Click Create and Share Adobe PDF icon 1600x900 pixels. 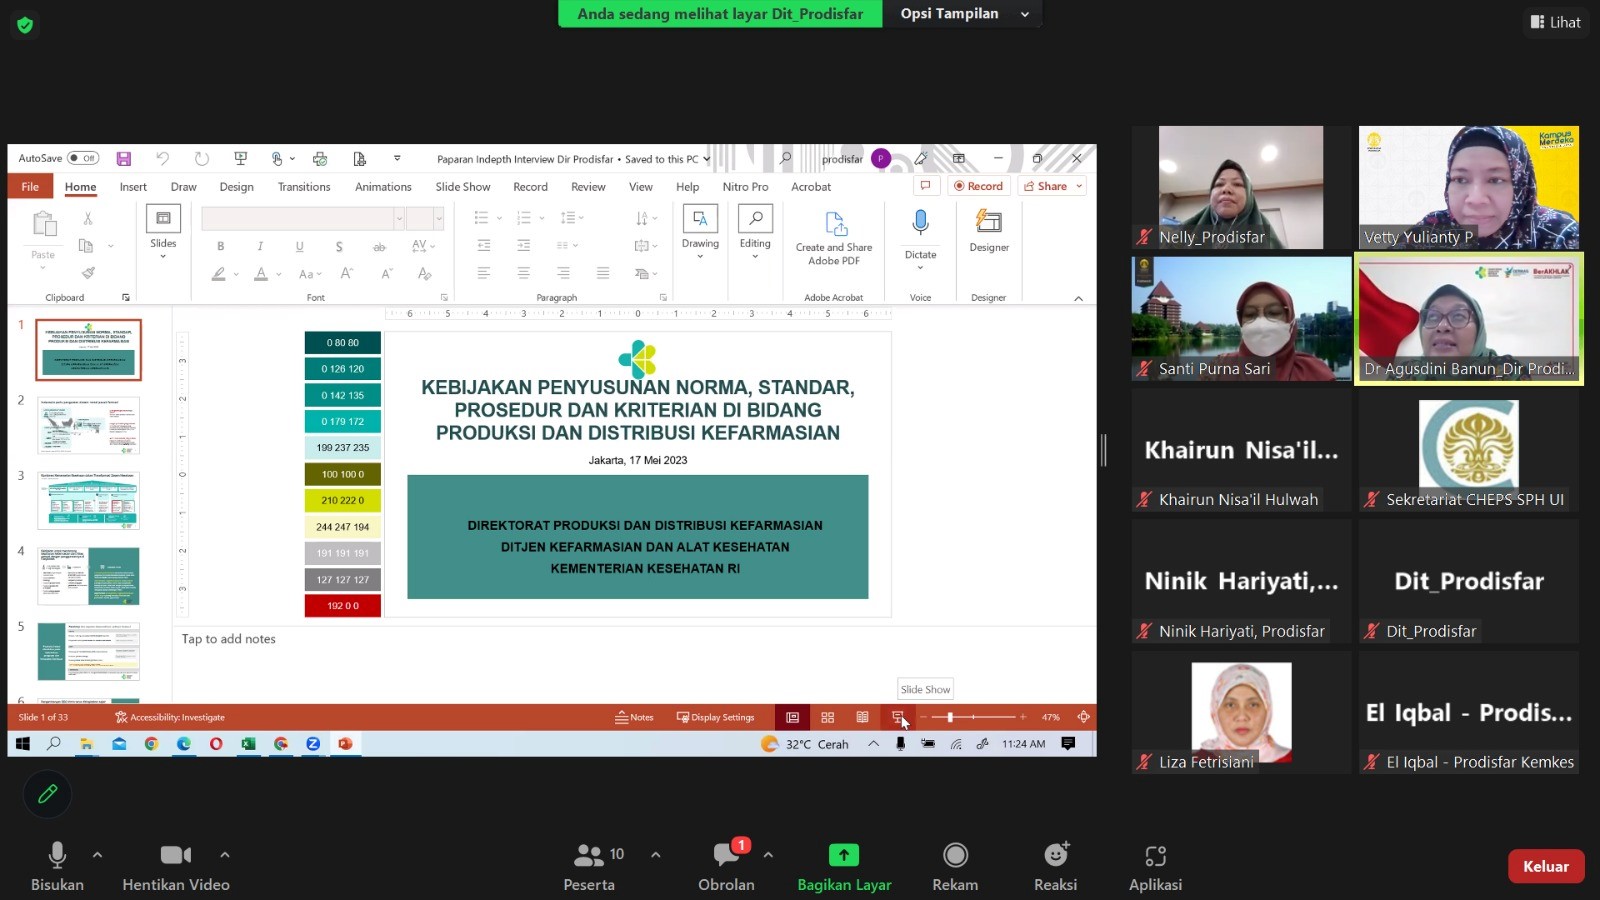tap(834, 224)
